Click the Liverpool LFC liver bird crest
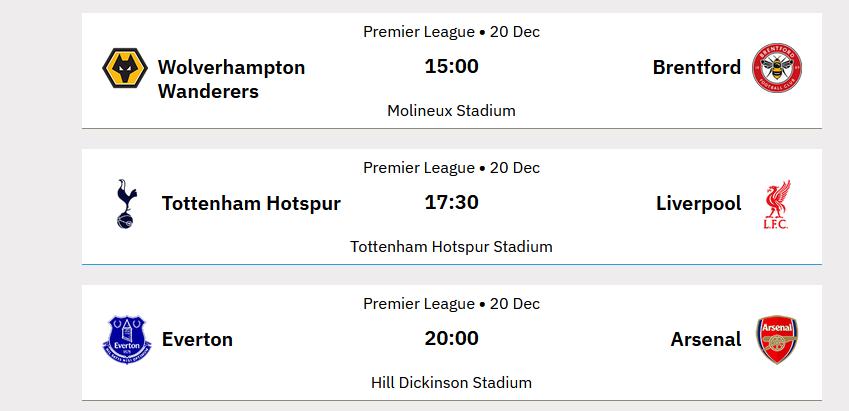 click(777, 204)
